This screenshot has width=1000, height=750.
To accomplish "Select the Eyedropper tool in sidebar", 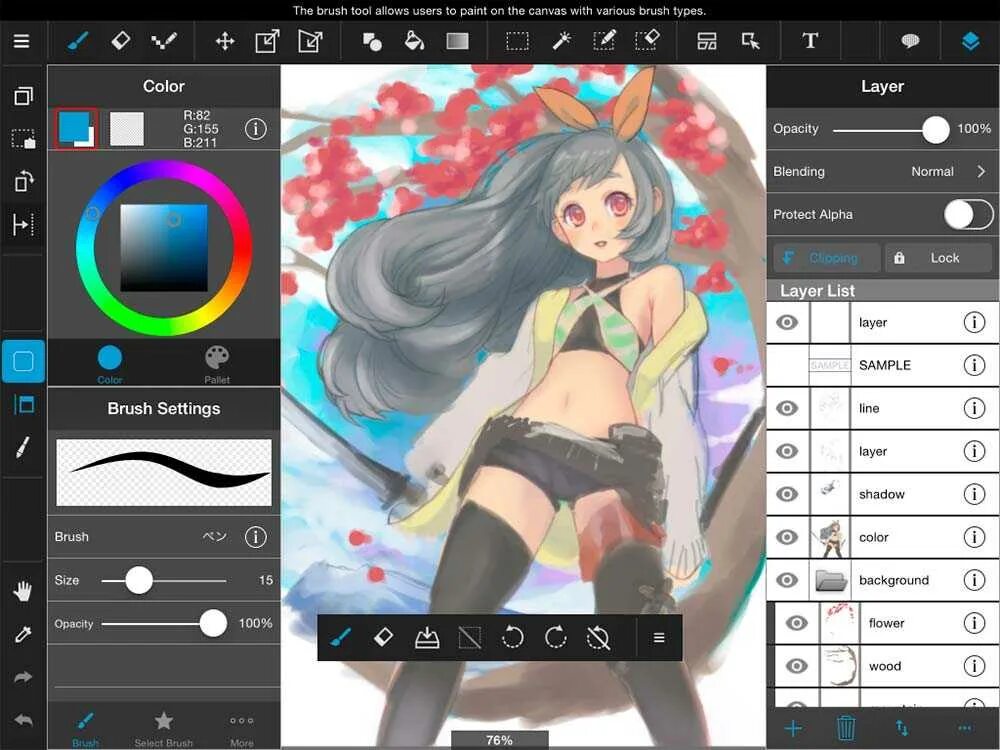I will tap(23, 635).
